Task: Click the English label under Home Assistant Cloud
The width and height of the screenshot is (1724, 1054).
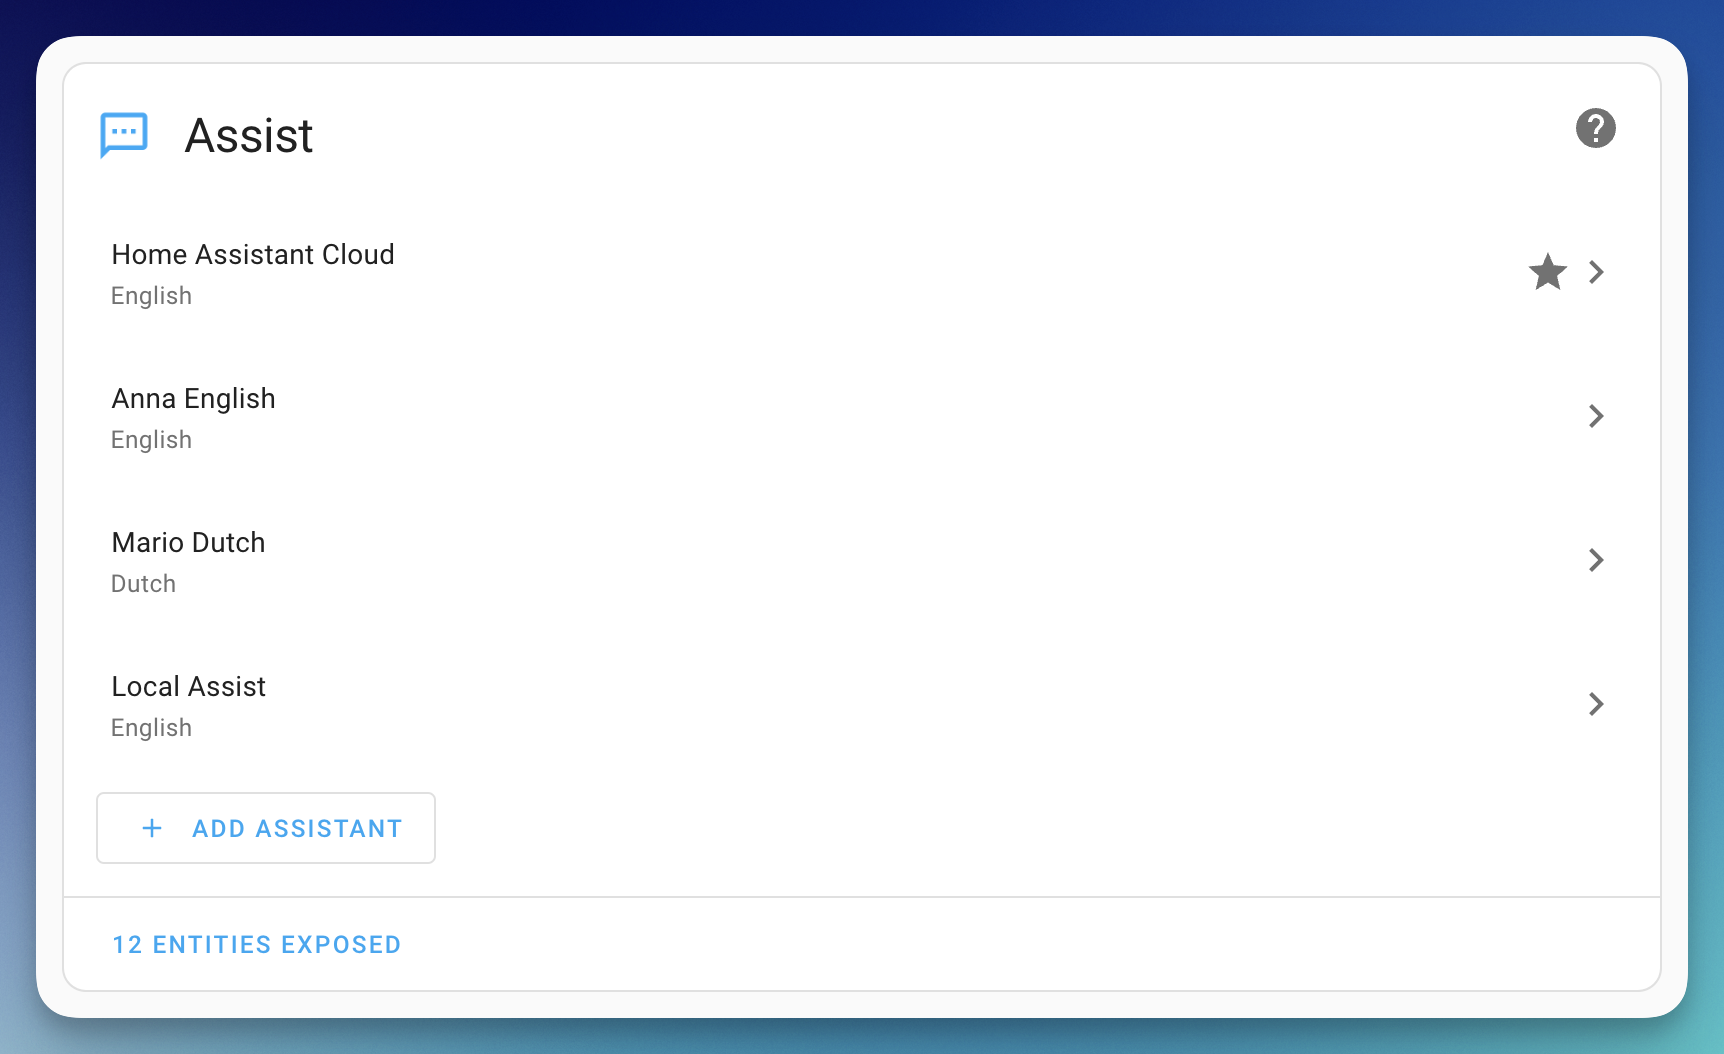Action: click(151, 295)
